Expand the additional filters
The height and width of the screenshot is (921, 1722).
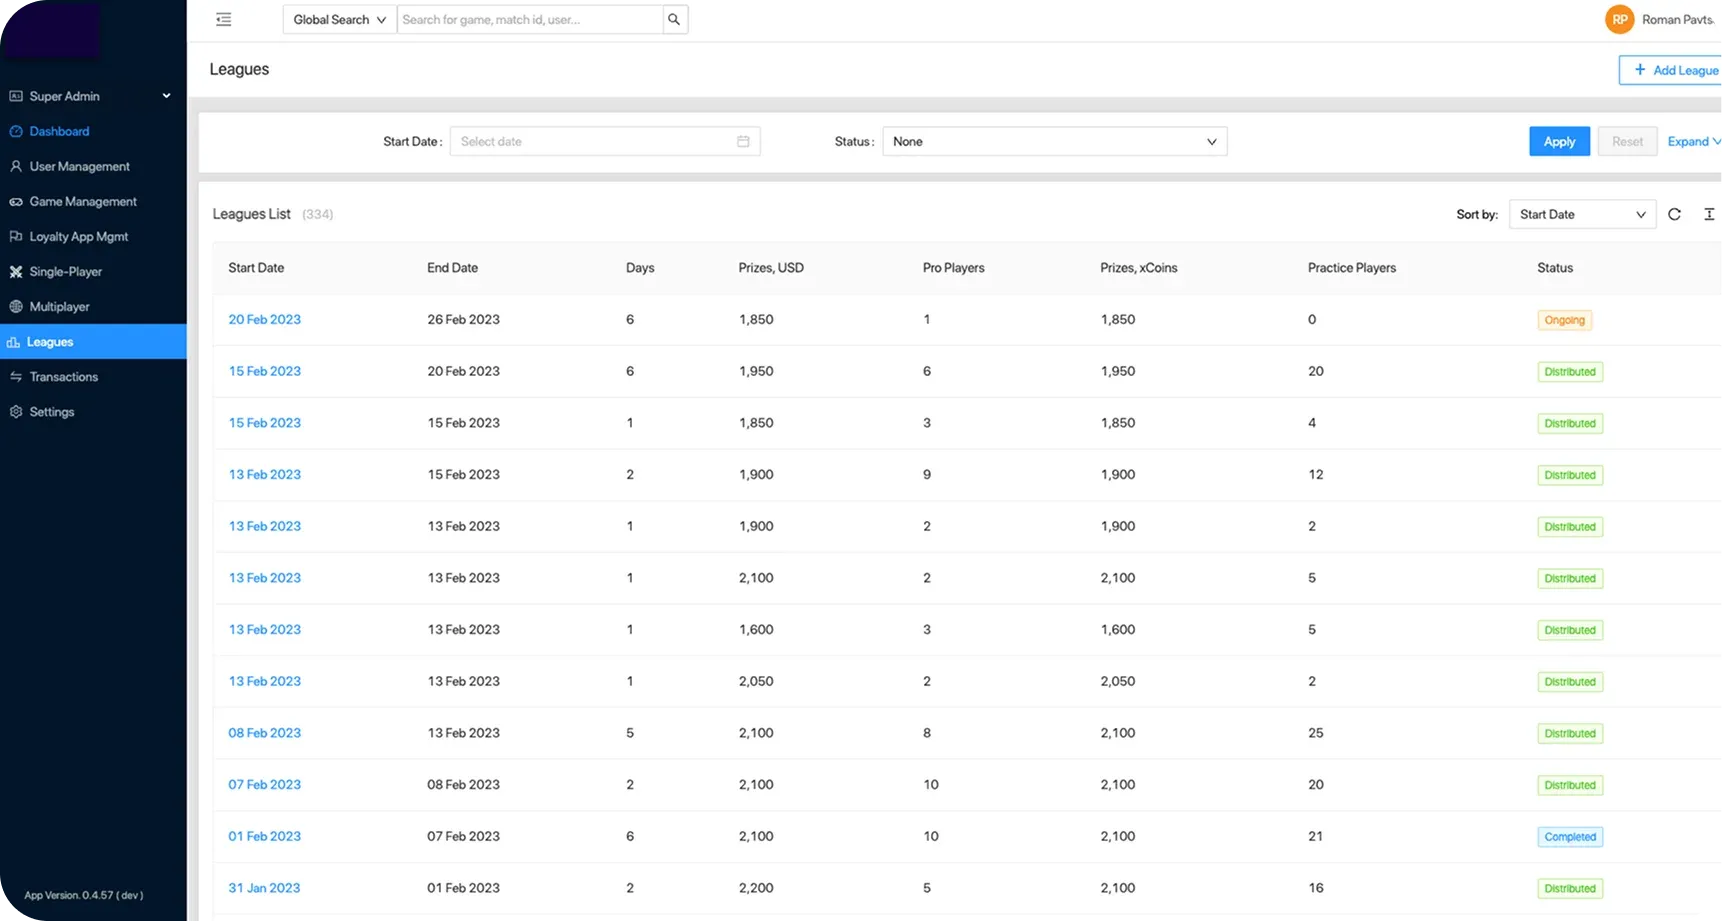1693,142
